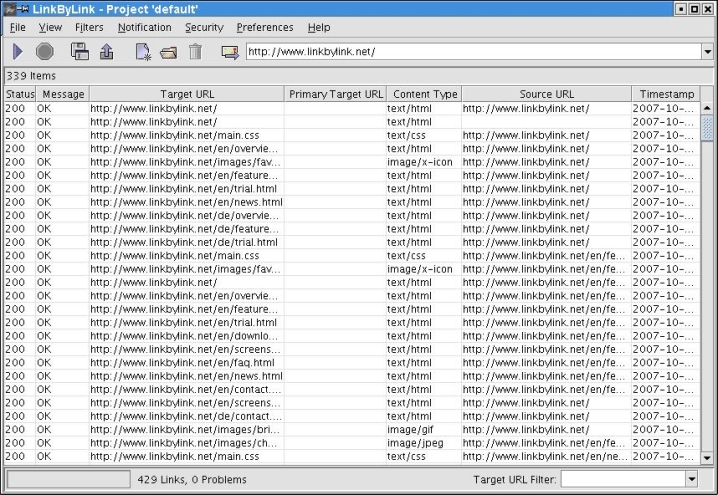Viewport: 718px width, 495px height.
Task: Create a new project via toolbar icon
Action: (143, 51)
